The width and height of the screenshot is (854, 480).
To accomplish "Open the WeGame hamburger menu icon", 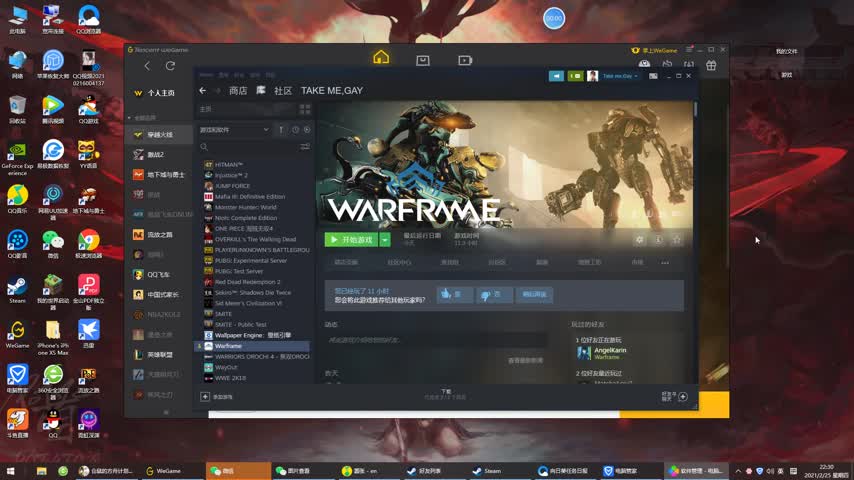I will click(689, 50).
